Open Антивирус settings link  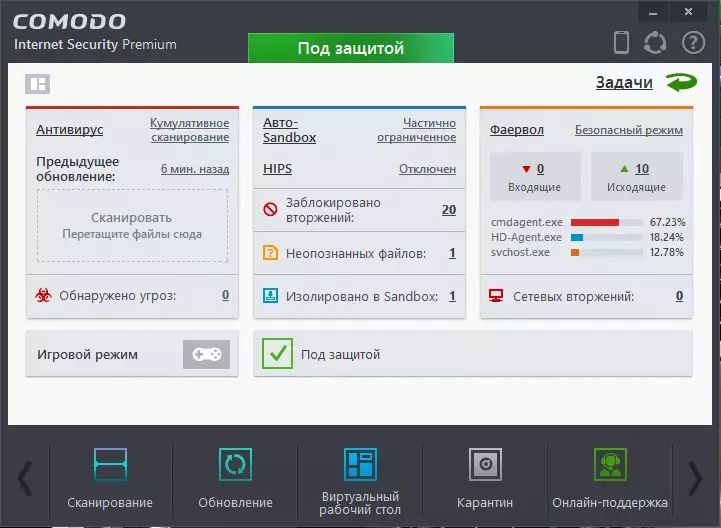(69, 130)
